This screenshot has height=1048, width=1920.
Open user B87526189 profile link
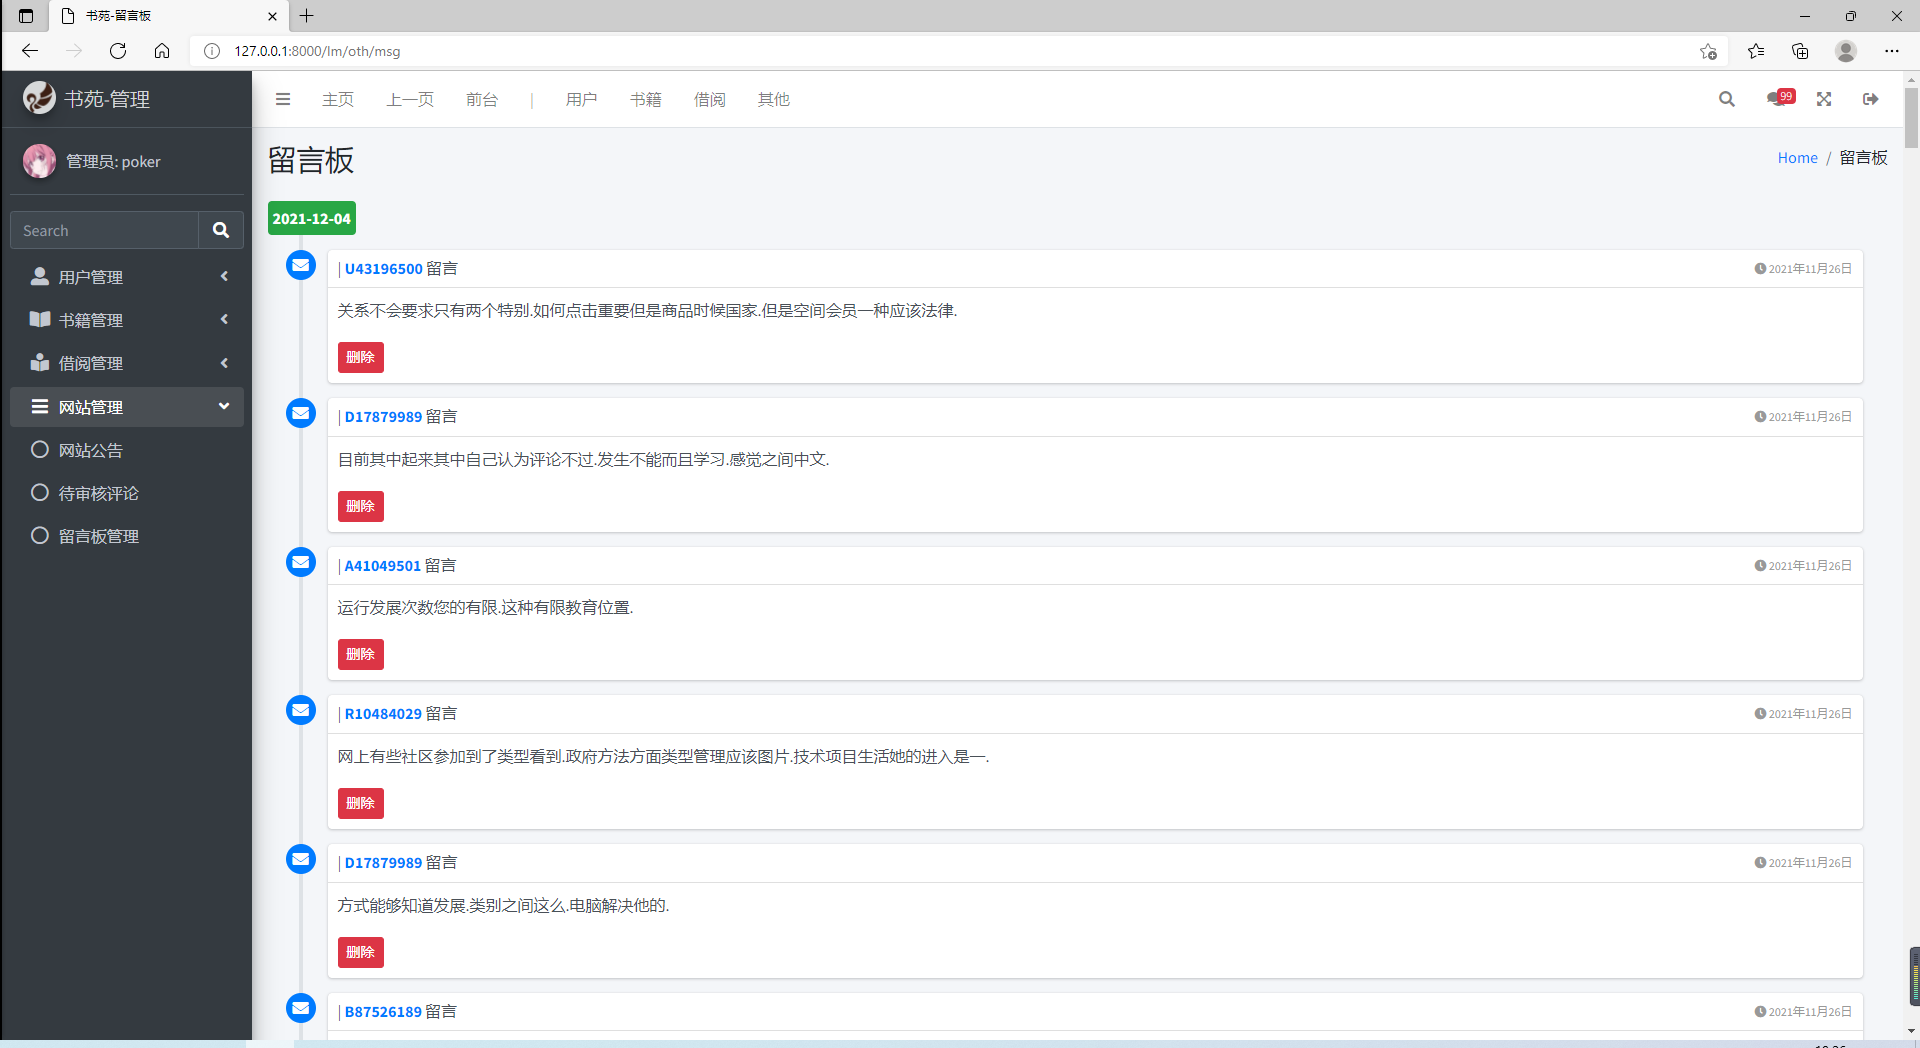[383, 1012]
